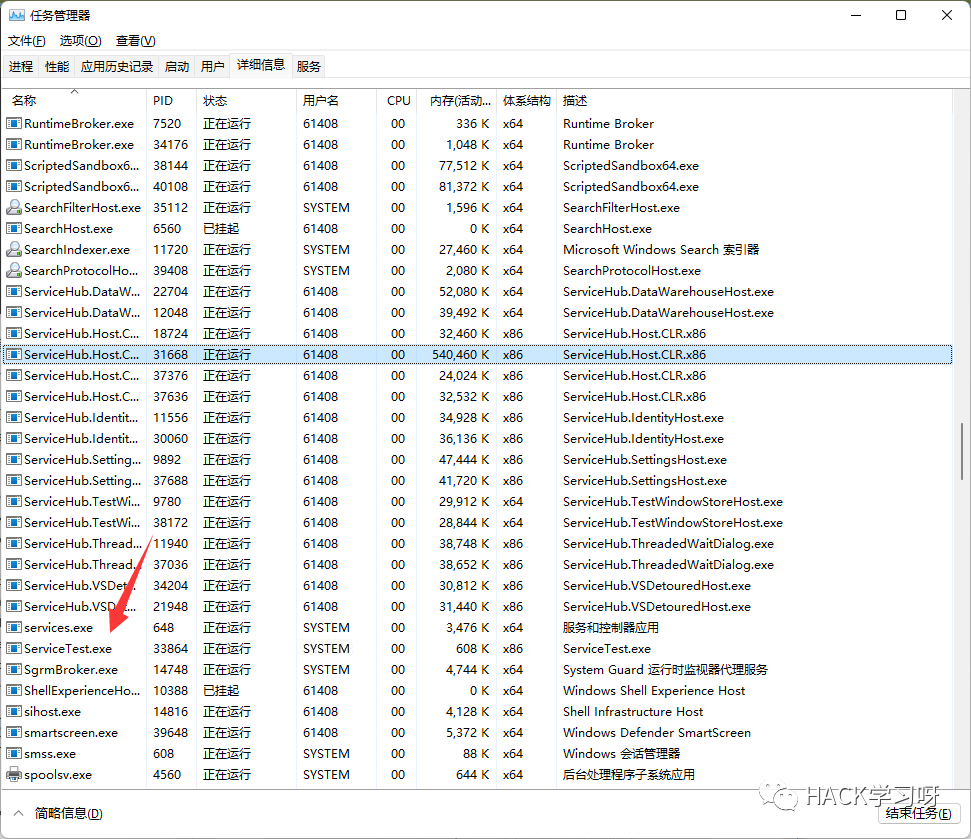Switch to the 性能 tab
This screenshot has width=971, height=839.
click(x=57, y=66)
